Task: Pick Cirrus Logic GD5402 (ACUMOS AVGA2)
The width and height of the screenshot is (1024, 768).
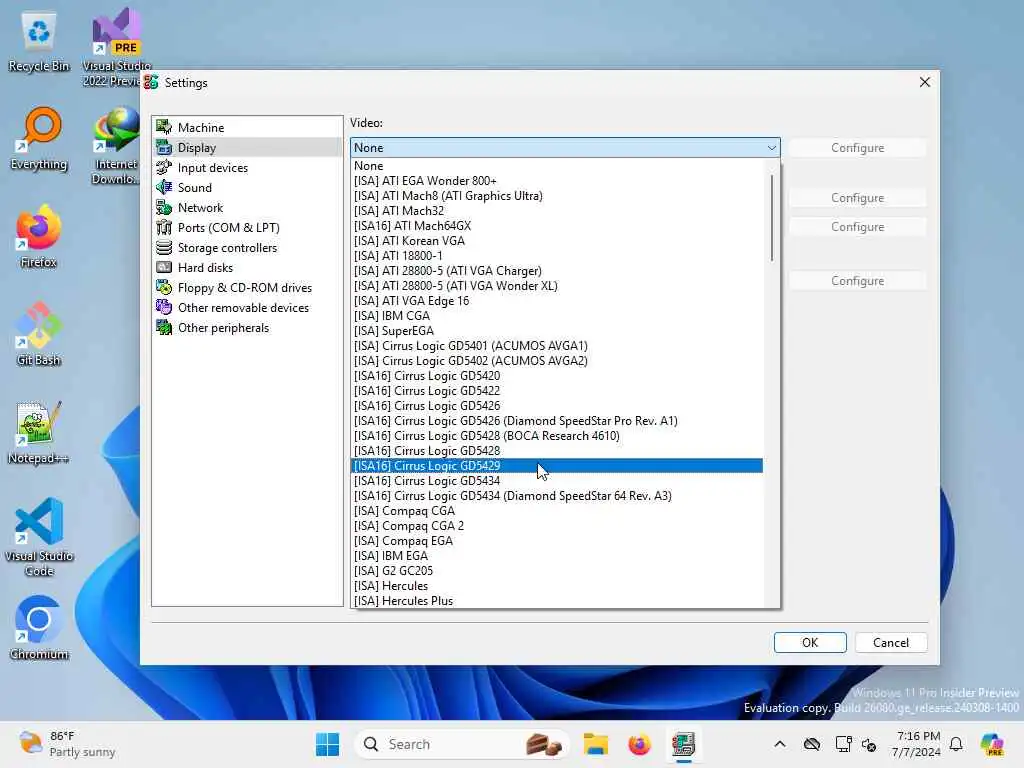Action: (x=557, y=361)
